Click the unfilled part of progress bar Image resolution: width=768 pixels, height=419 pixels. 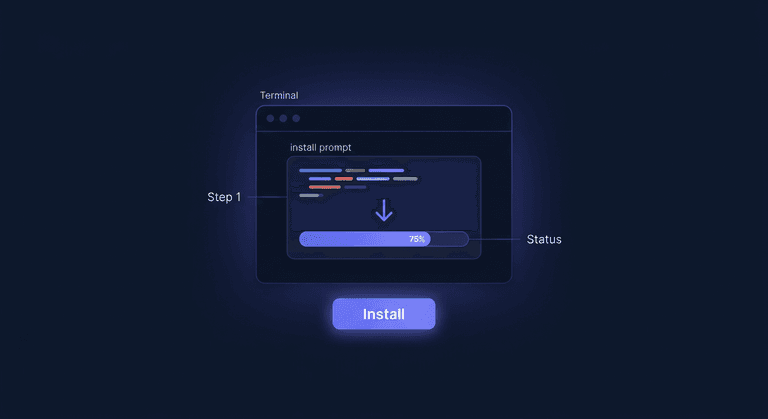point(450,239)
